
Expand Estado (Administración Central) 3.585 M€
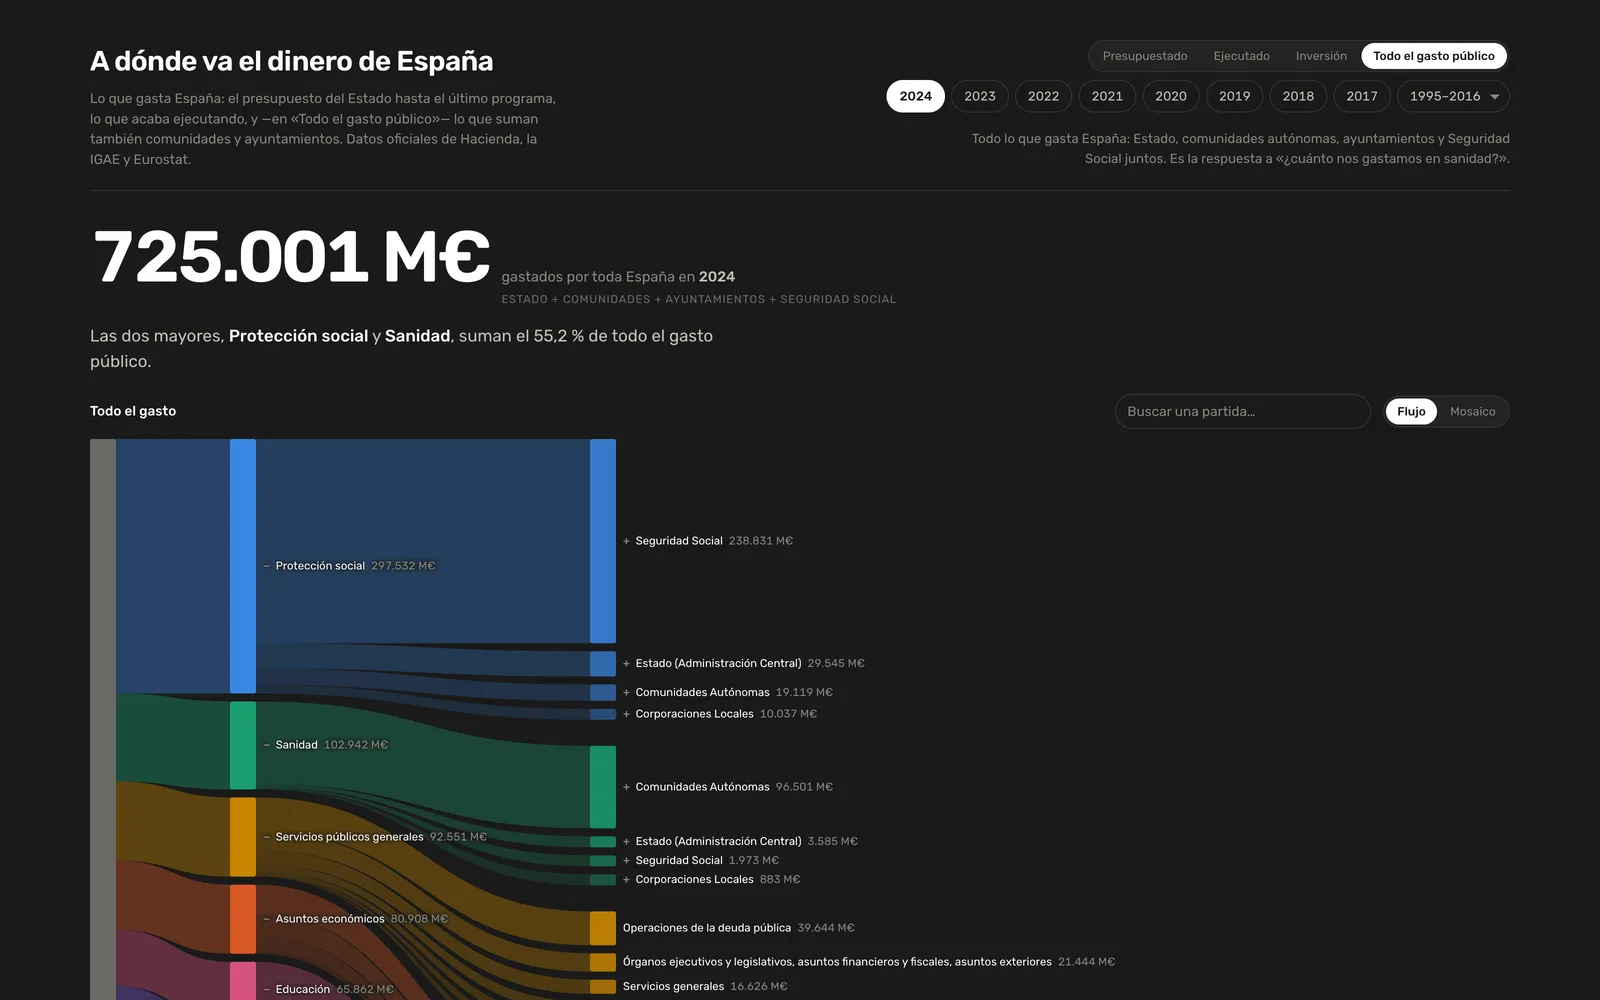(x=740, y=841)
